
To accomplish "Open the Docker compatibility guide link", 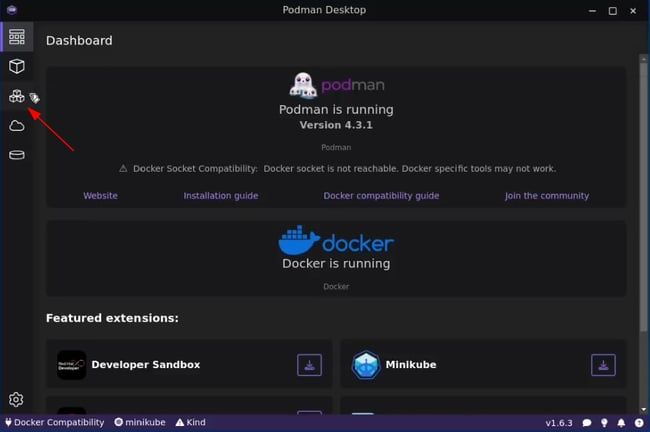I will 381,196.
